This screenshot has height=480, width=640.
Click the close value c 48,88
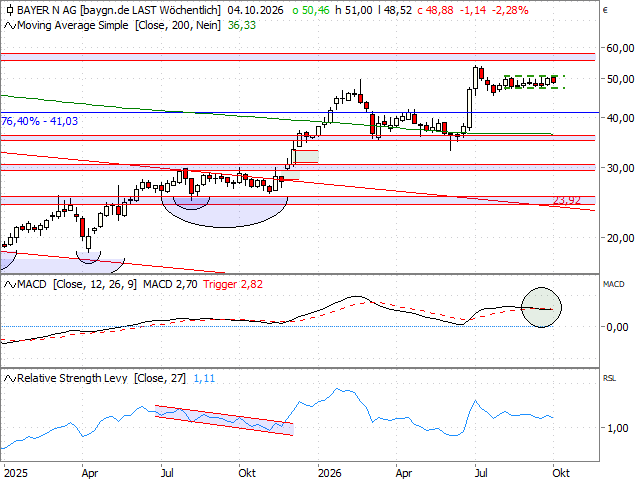435,10
